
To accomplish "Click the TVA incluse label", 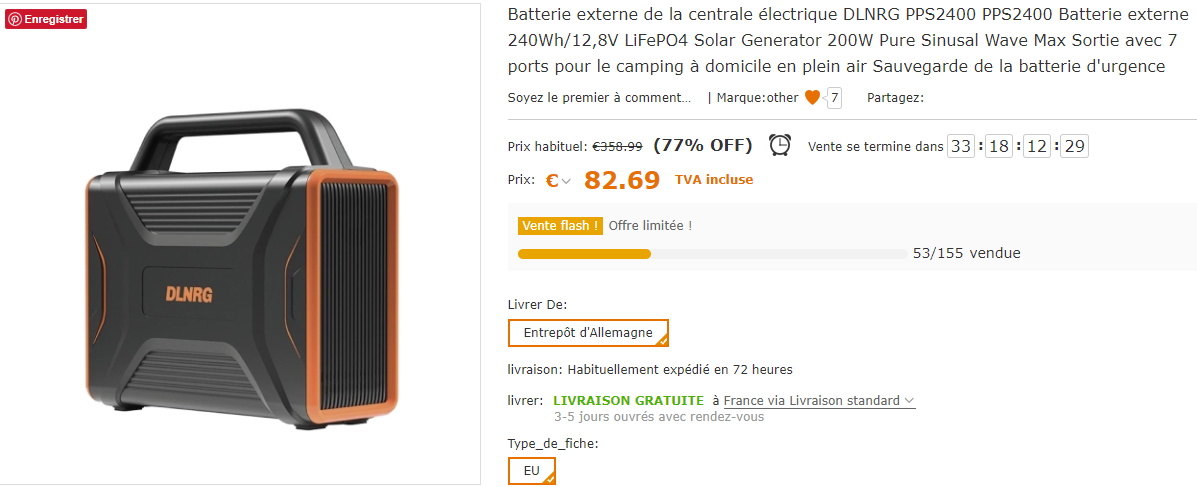I will click(x=714, y=180).
